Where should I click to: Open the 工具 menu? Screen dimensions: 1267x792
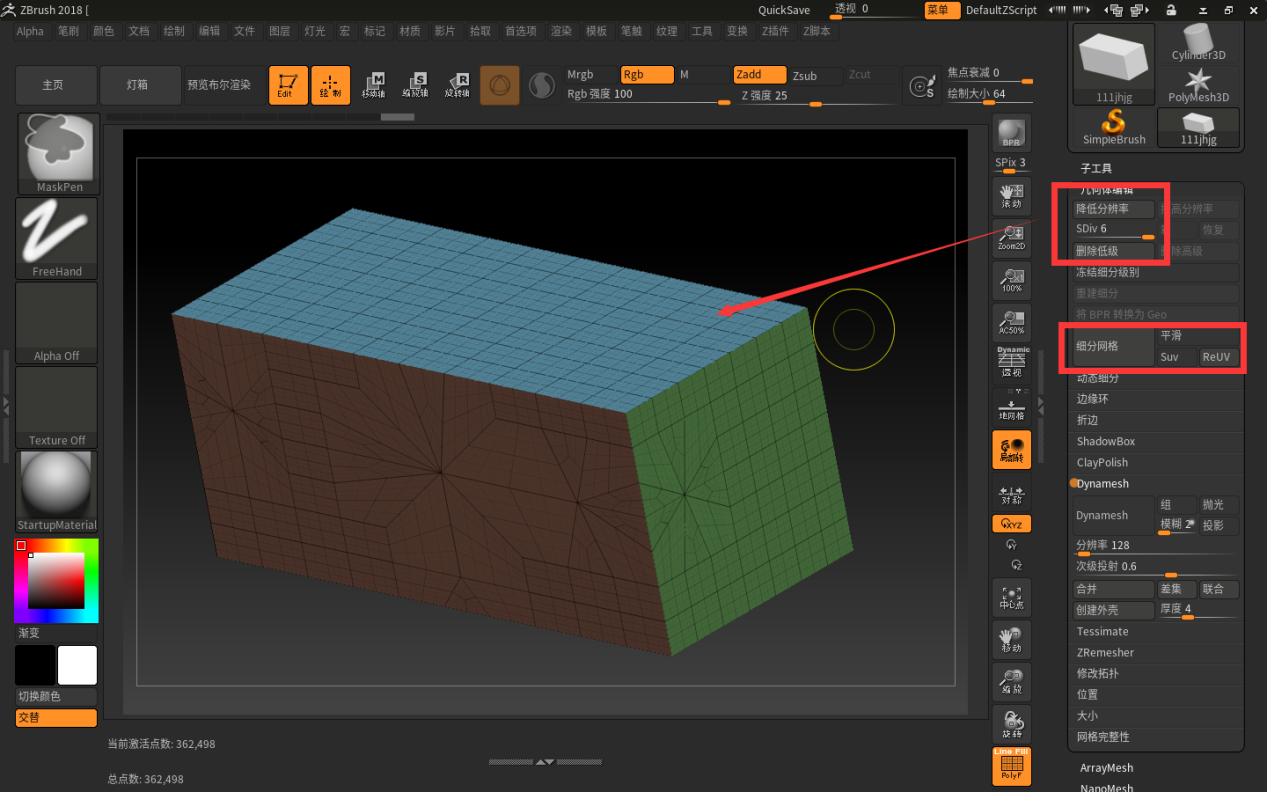click(702, 31)
